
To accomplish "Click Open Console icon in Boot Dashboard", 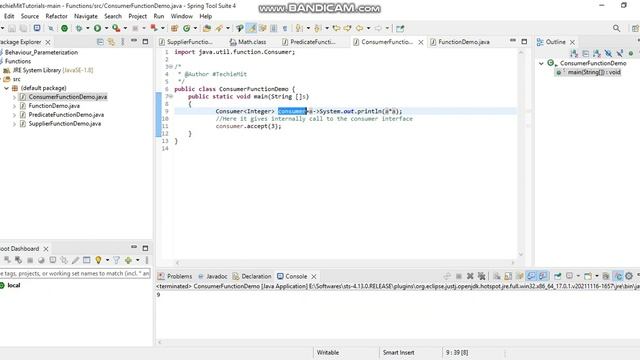I will (53, 260).
